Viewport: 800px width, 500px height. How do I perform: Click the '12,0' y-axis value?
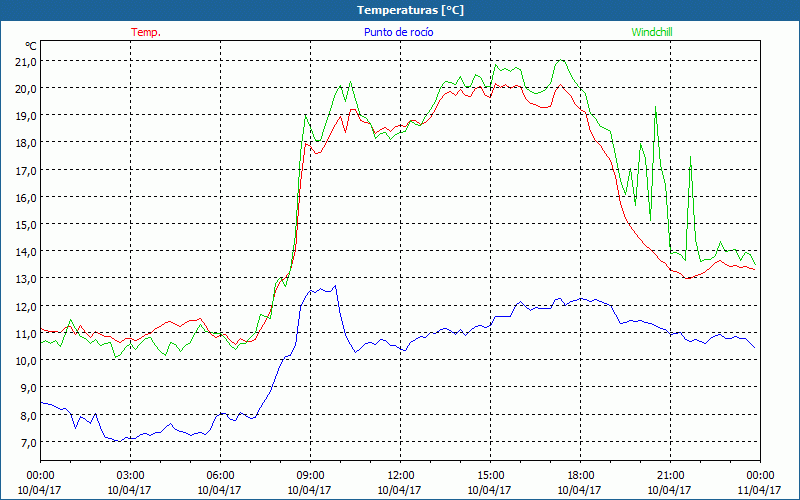coord(26,306)
